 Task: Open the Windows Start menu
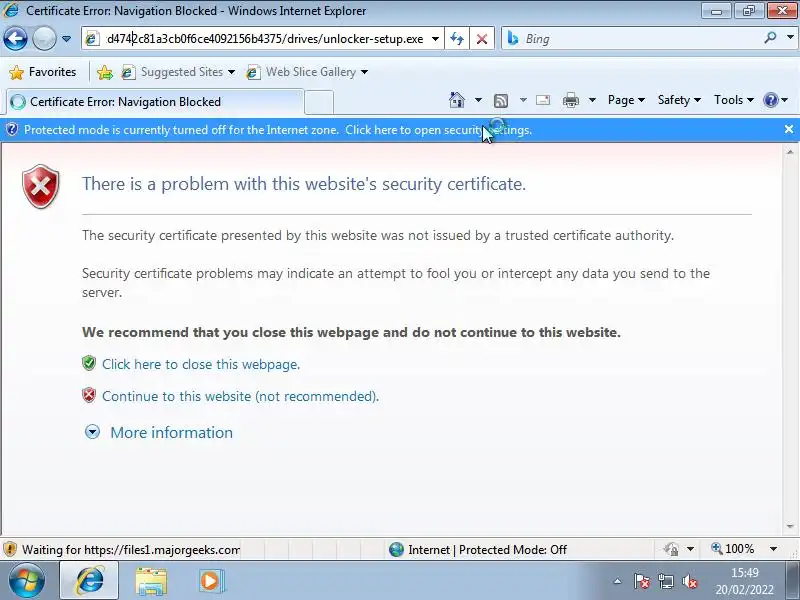27,581
